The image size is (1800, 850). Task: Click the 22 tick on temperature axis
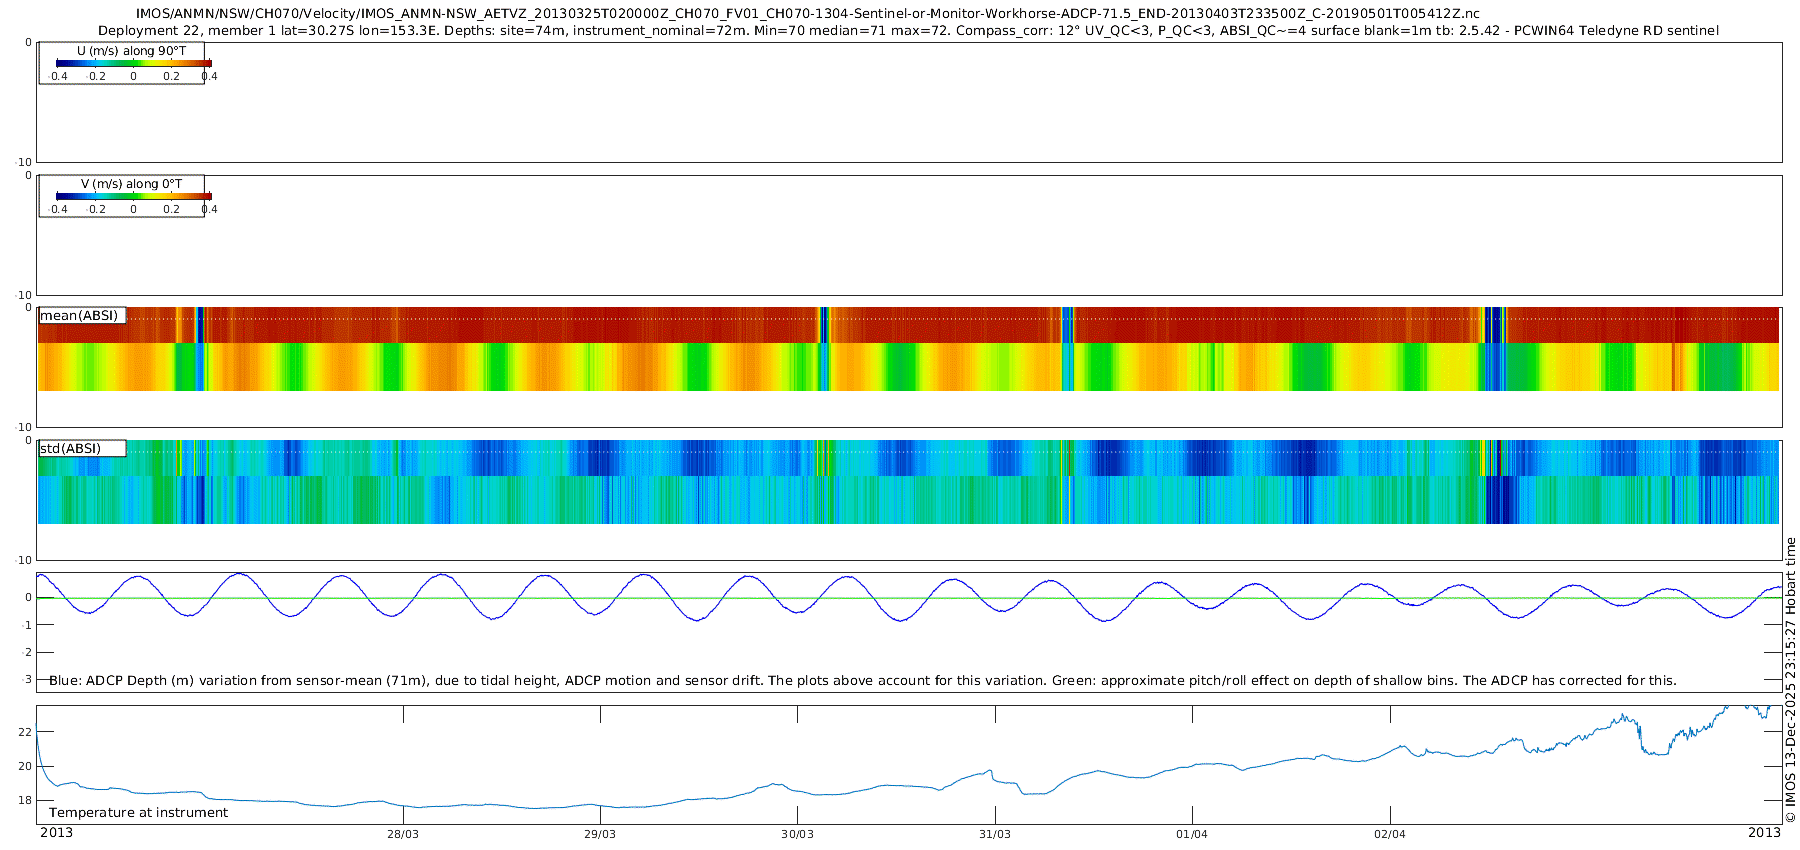pyautogui.click(x=25, y=732)
